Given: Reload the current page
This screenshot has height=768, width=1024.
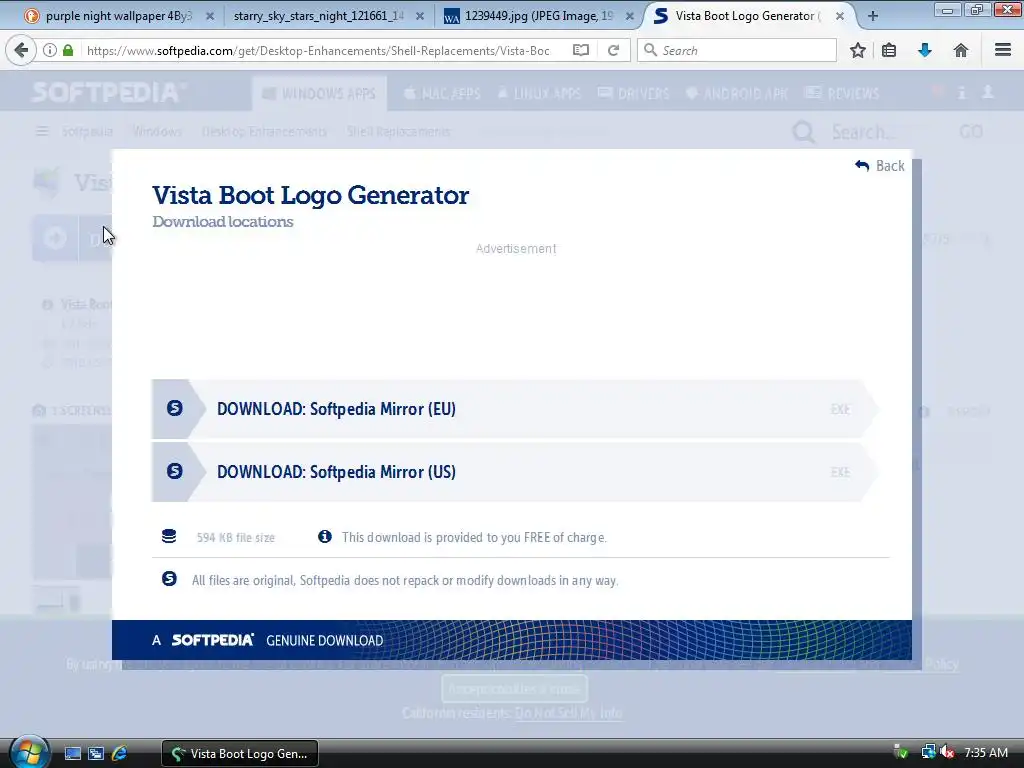Looking at the screenshot, I should click(x=613, y=50).
